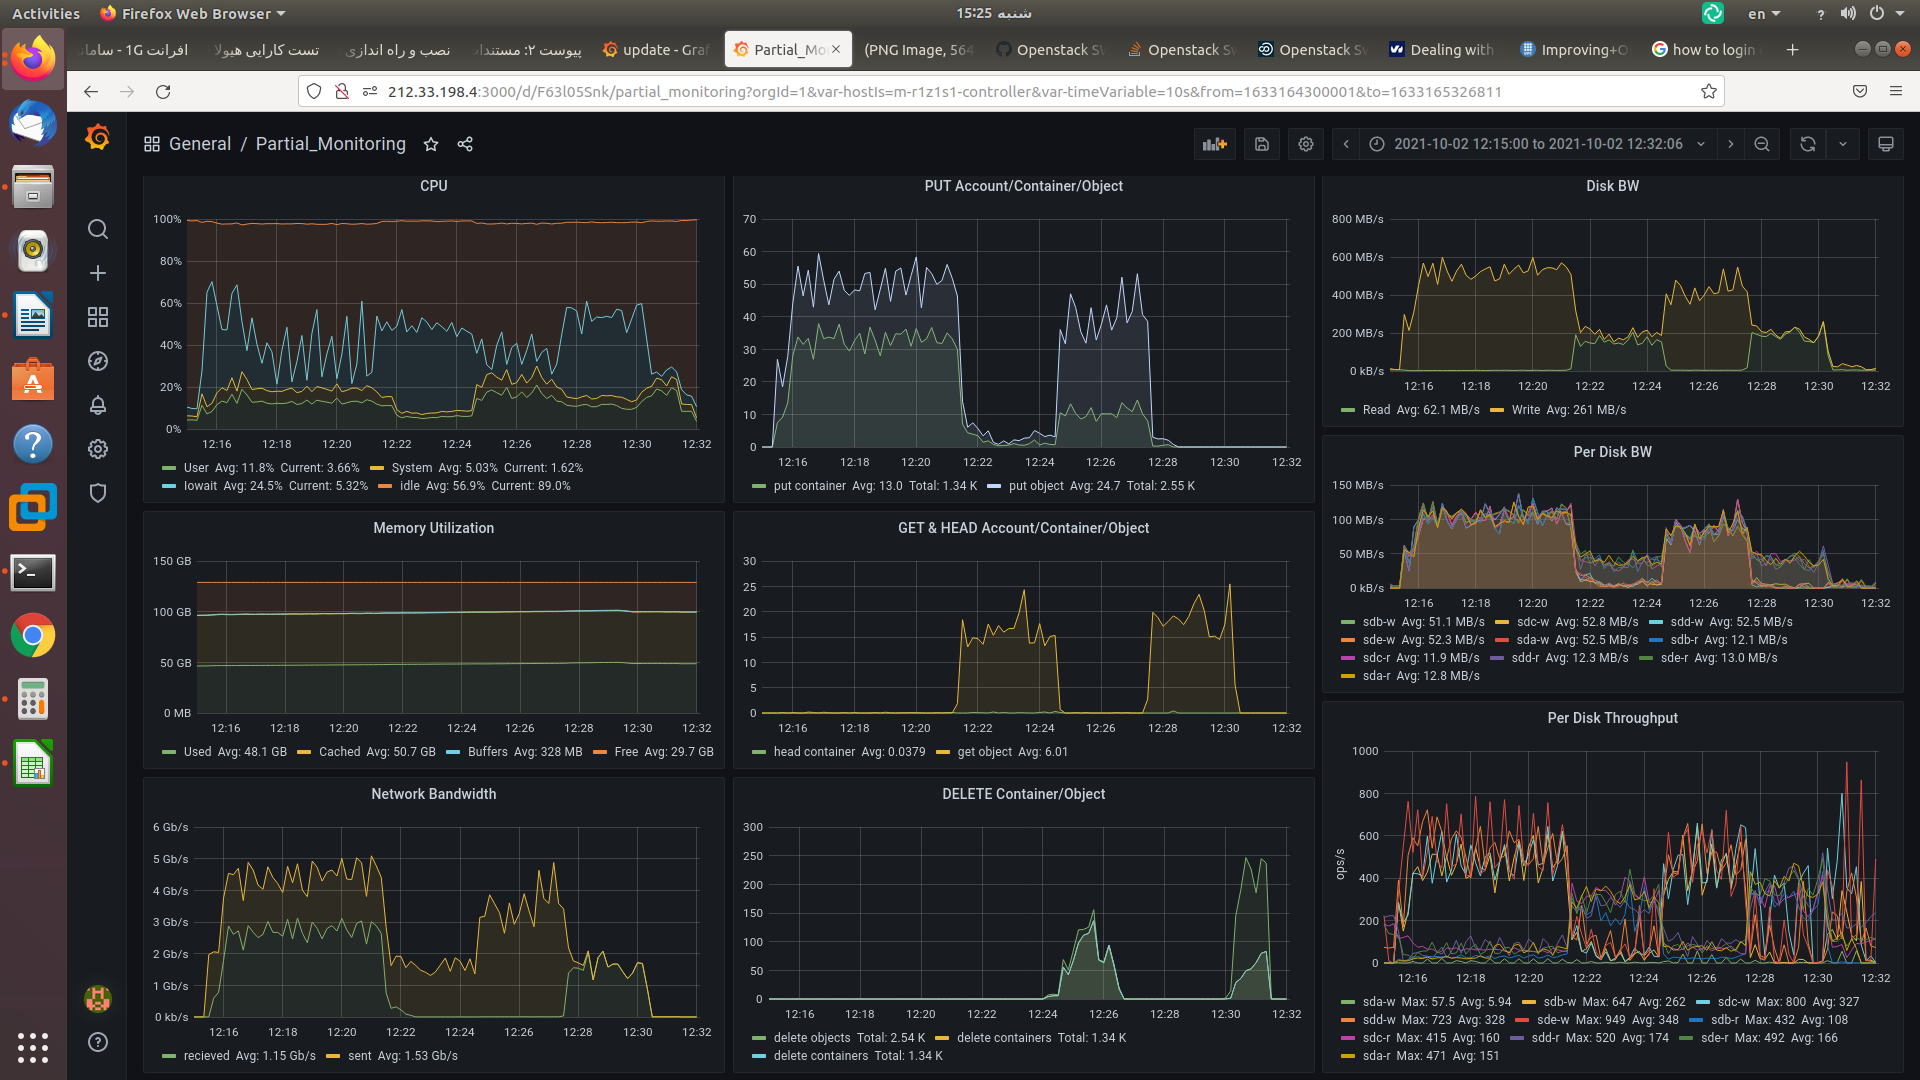Toggle iowait series in CPU legend

tap(200, 486)
